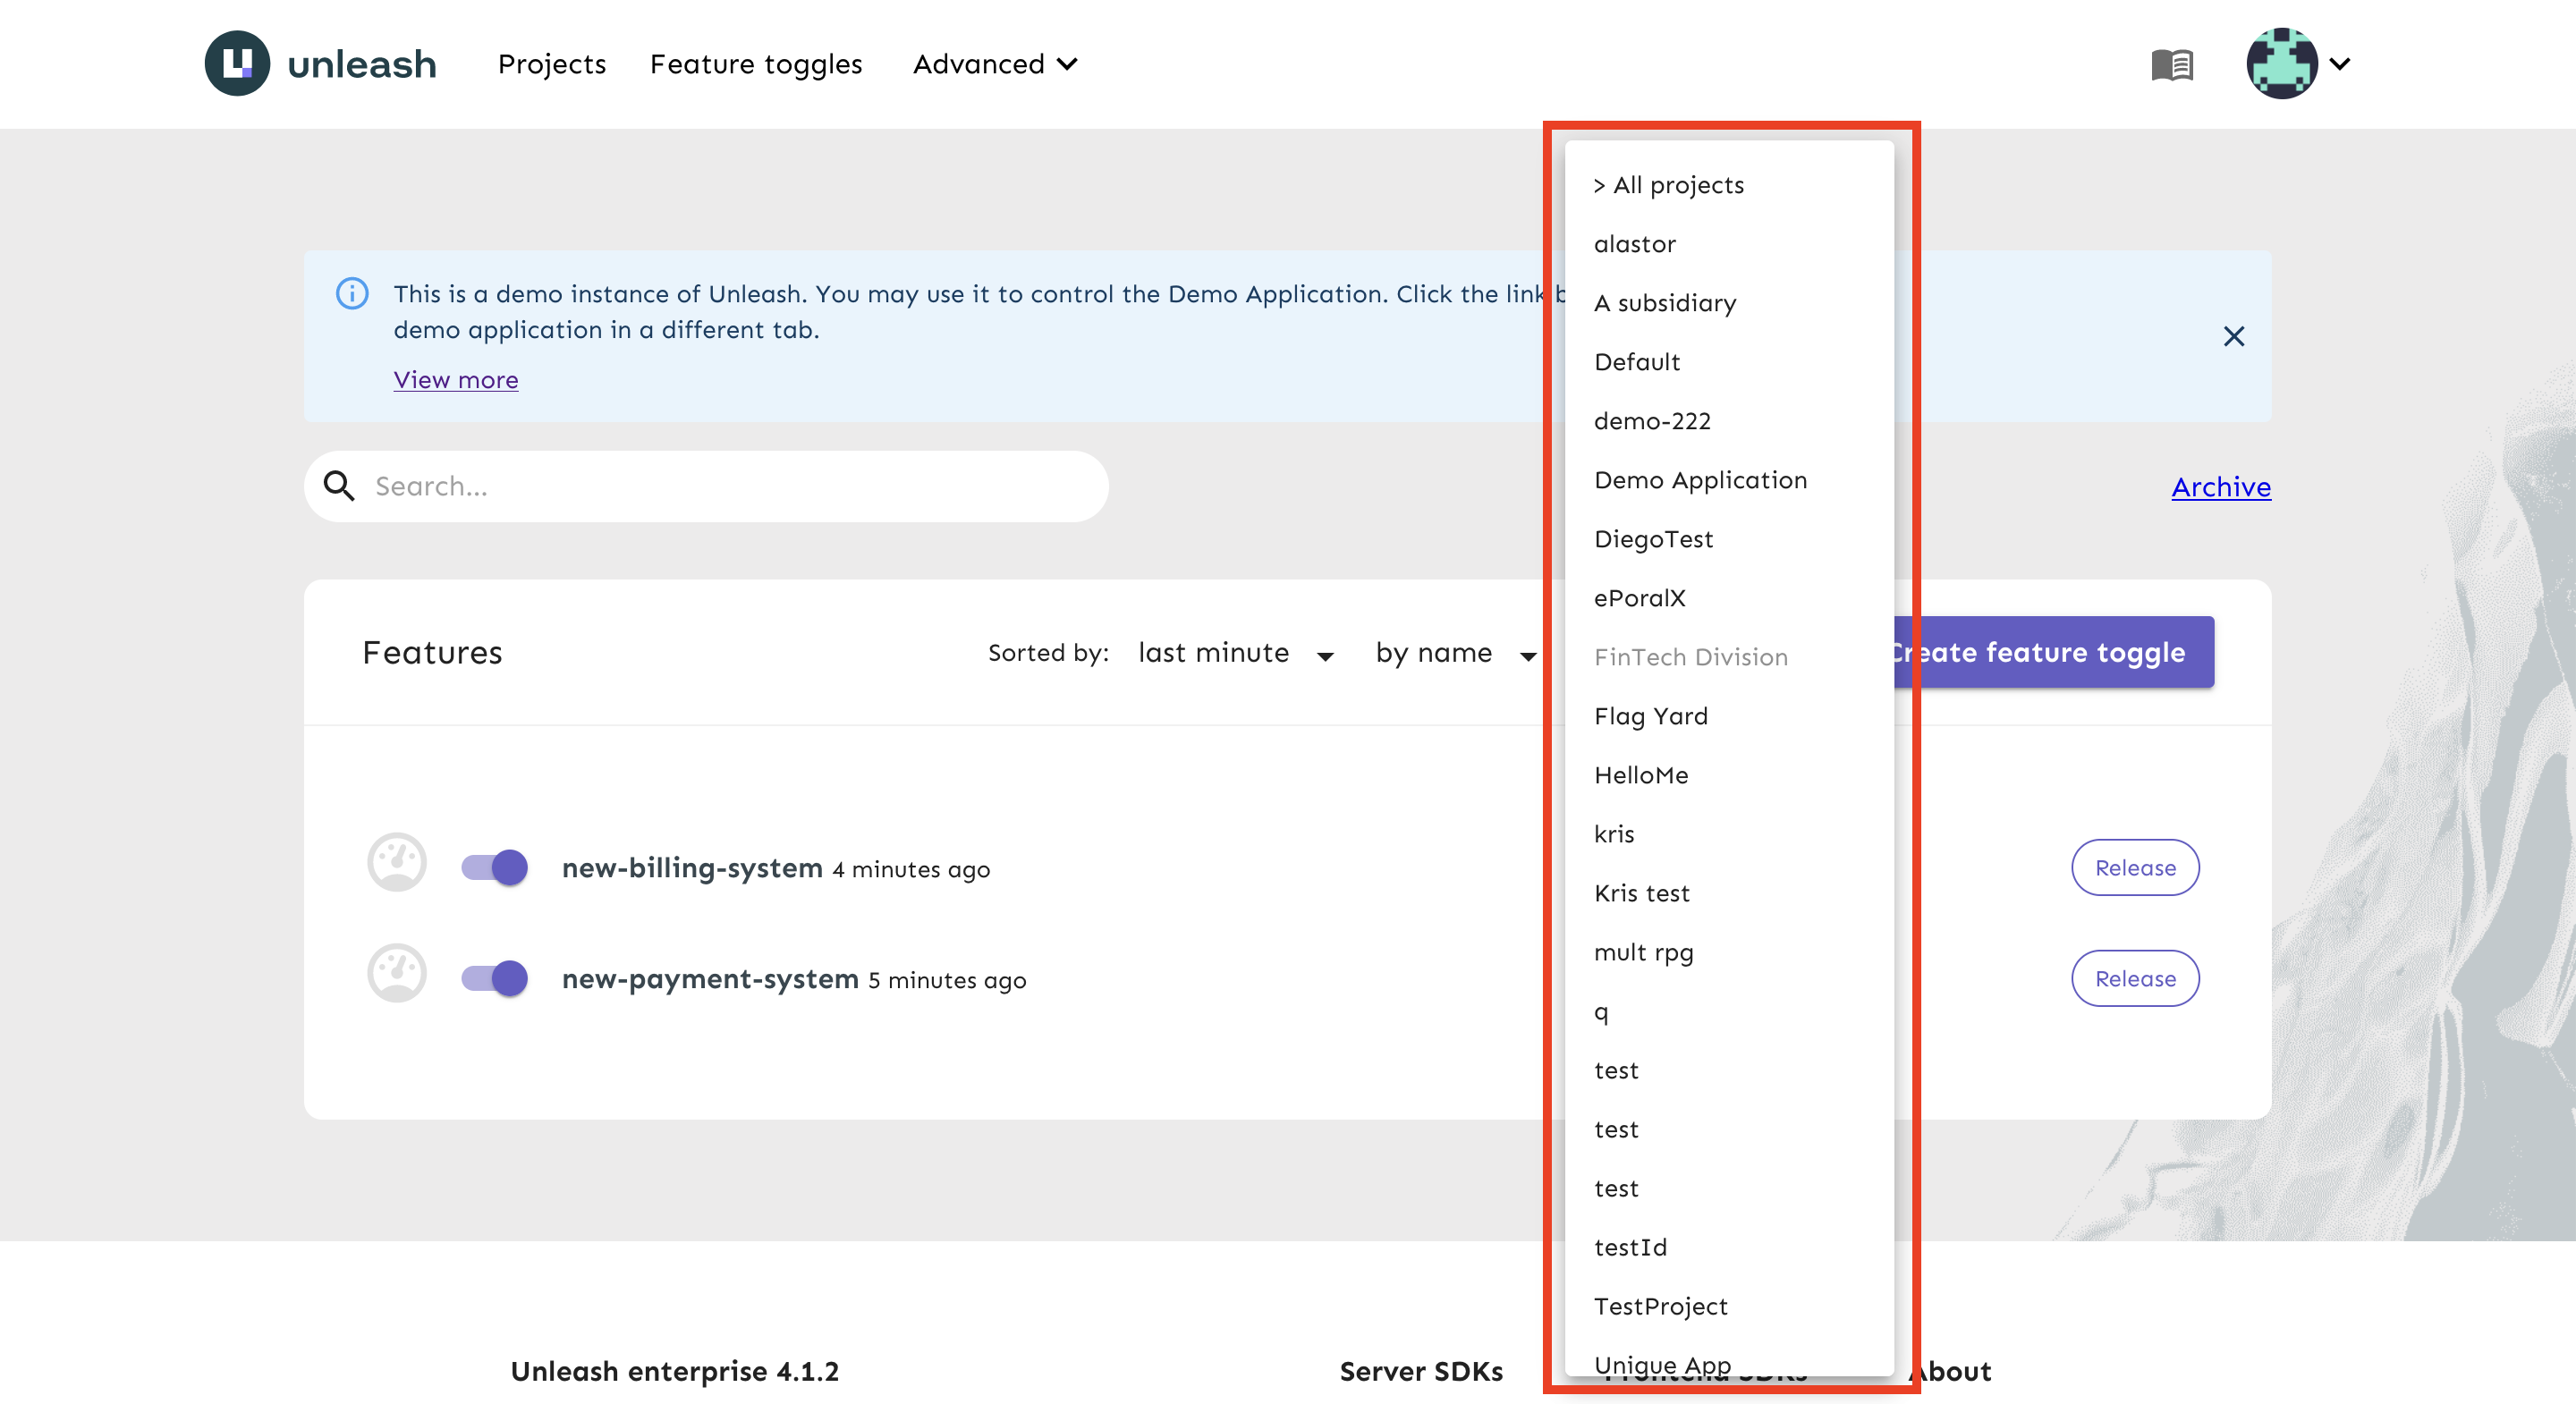Select Flag Yard project
Screen dimensions: 2576x1404
coord(1729,716)
